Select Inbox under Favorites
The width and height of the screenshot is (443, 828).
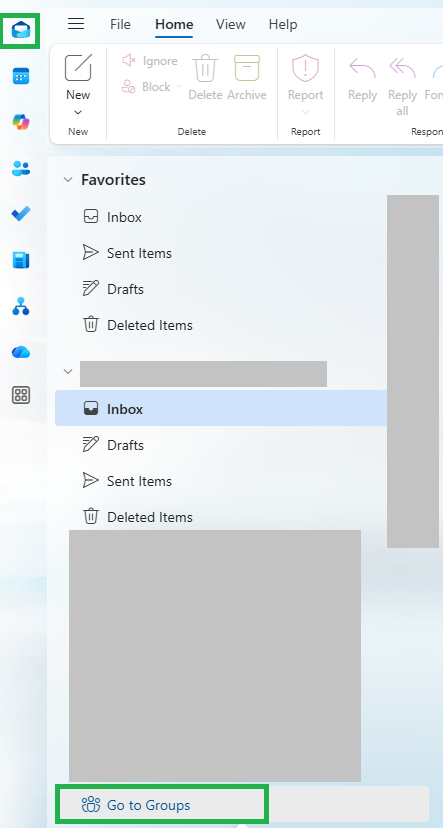221,217
